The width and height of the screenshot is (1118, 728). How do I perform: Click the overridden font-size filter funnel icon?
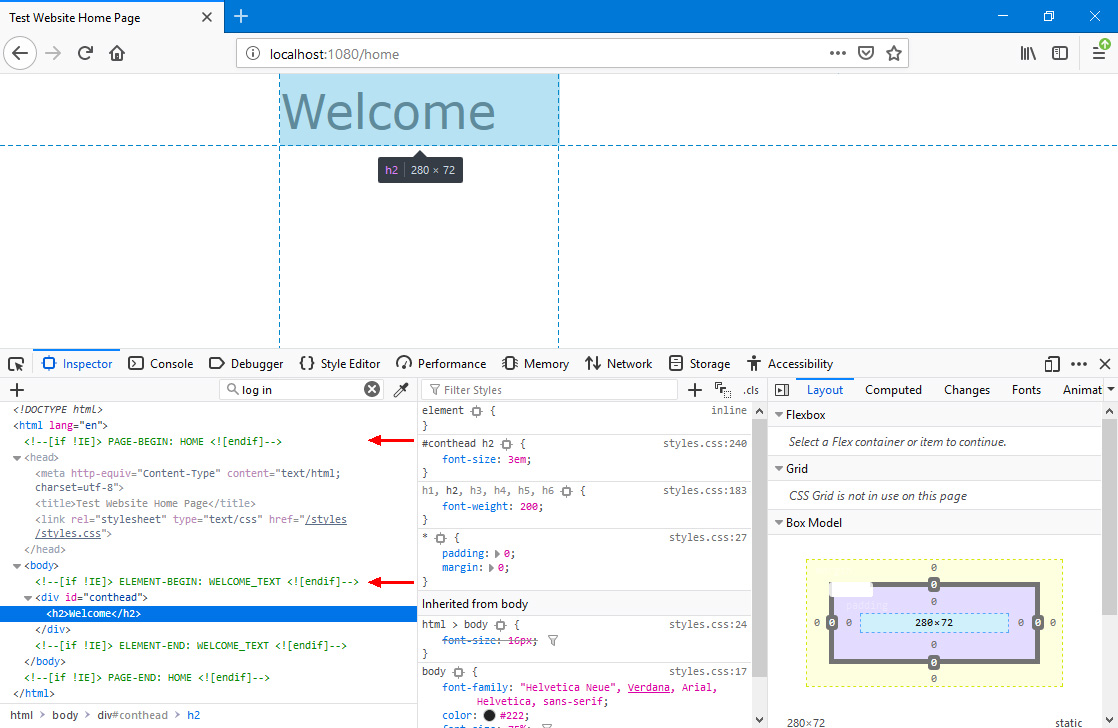click(553, 640)
